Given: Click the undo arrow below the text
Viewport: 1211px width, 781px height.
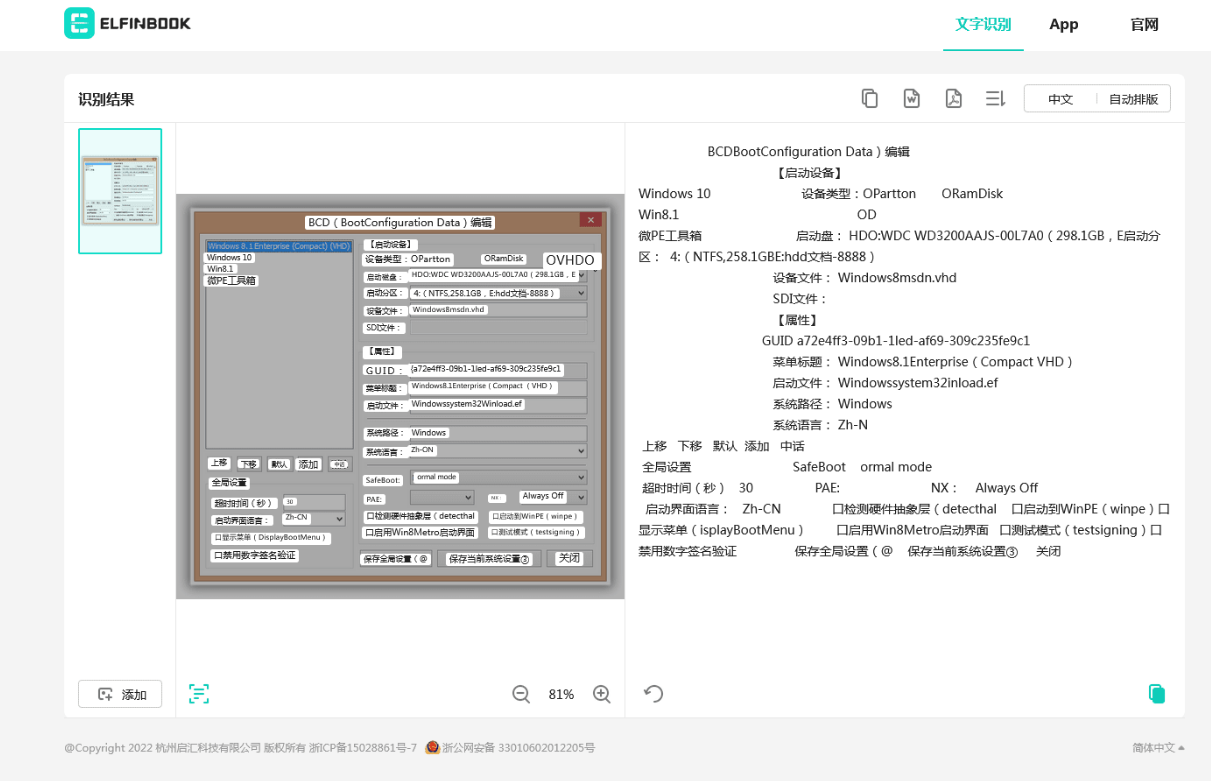Looking at the screenshot, I should (x=654, y=694).
